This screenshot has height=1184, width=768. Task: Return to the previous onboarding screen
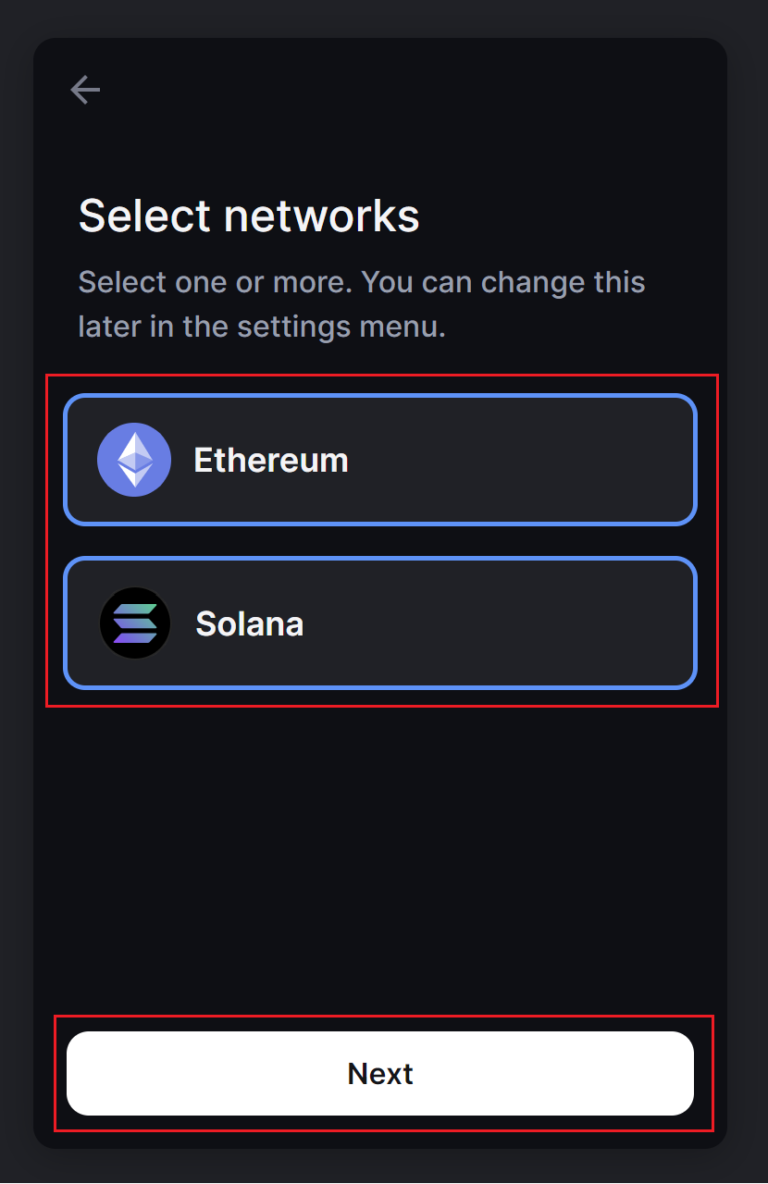(x=85, y=90)
